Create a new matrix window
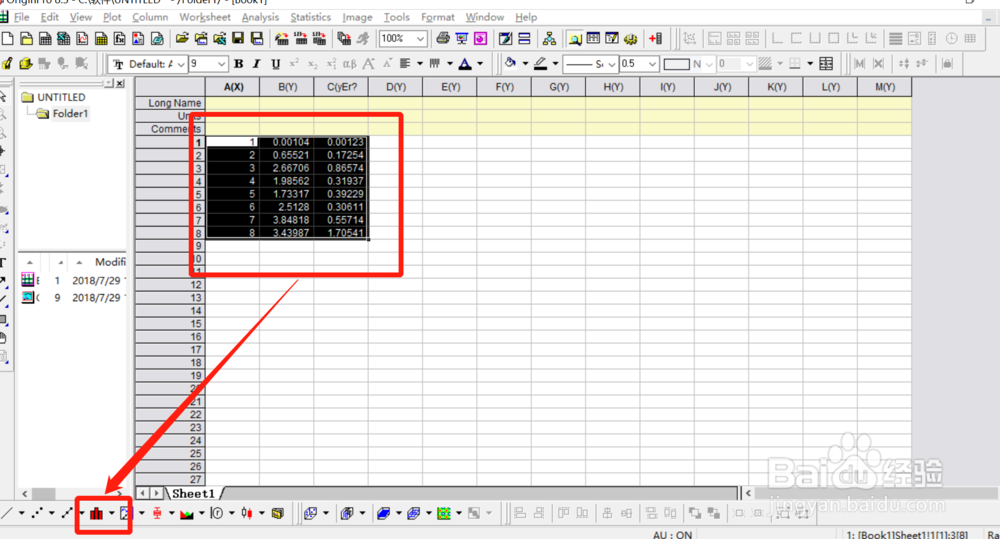The height and width of the screenshot is (539, 1000). 101,39
